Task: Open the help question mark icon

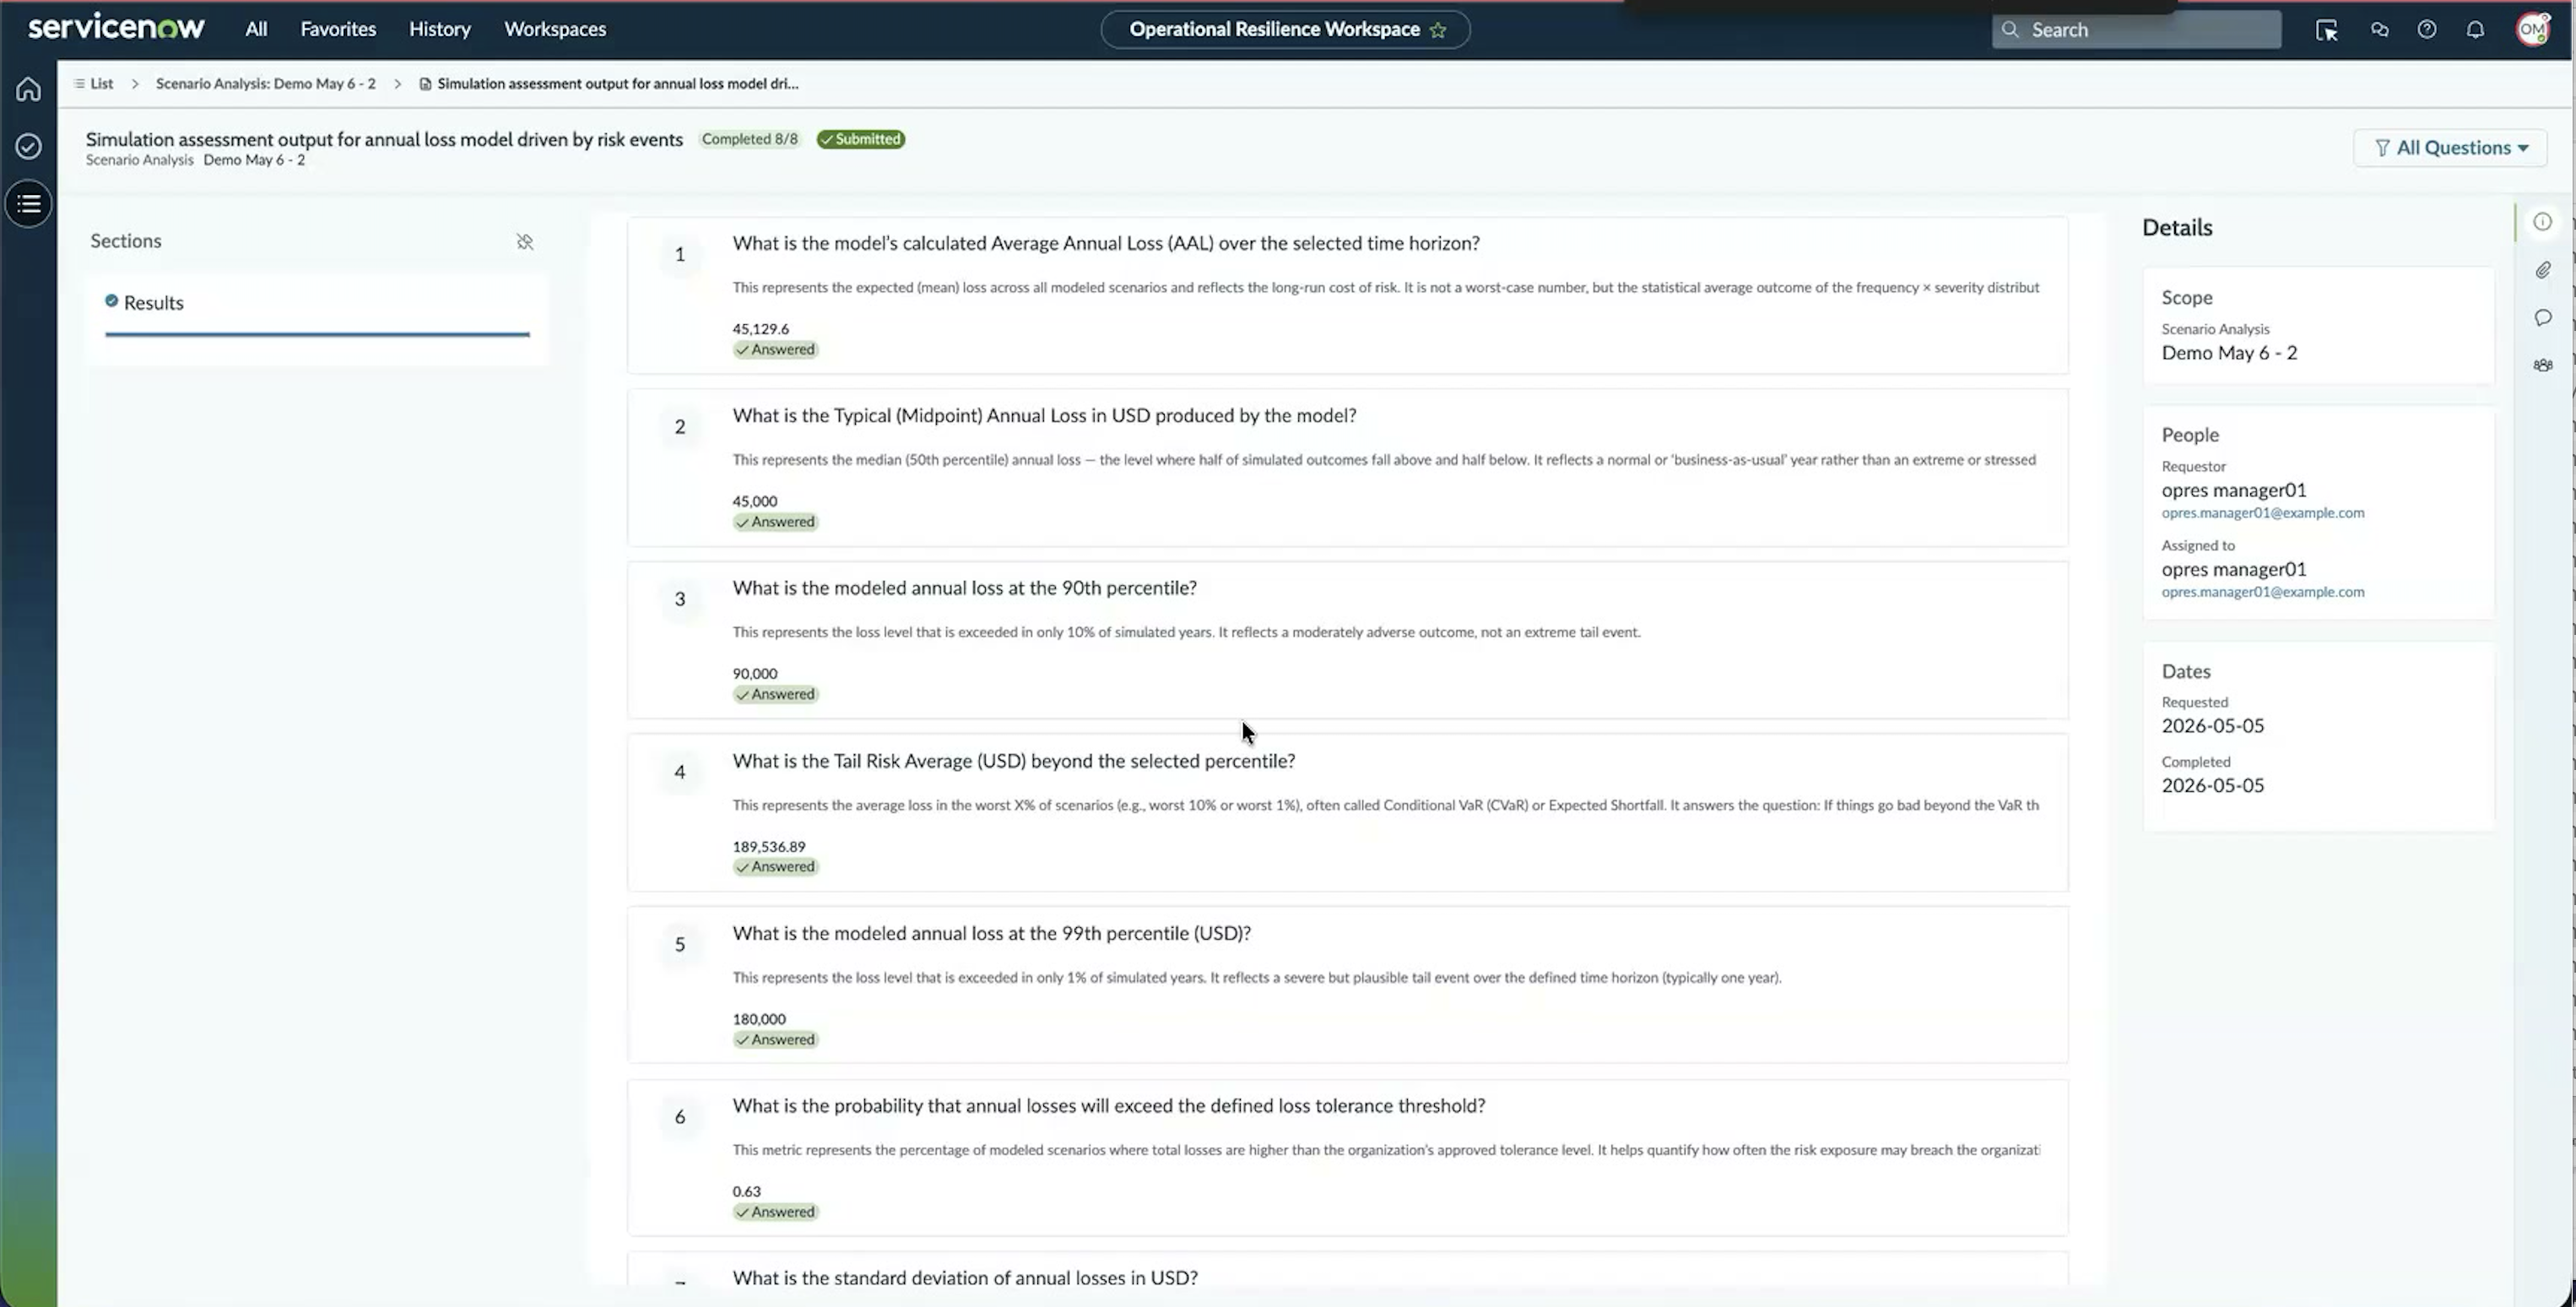Action: pos(2427,30)
